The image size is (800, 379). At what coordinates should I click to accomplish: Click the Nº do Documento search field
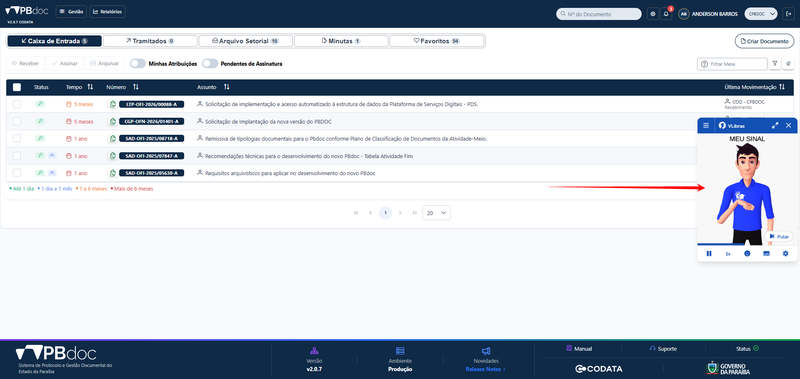(598, 14)
